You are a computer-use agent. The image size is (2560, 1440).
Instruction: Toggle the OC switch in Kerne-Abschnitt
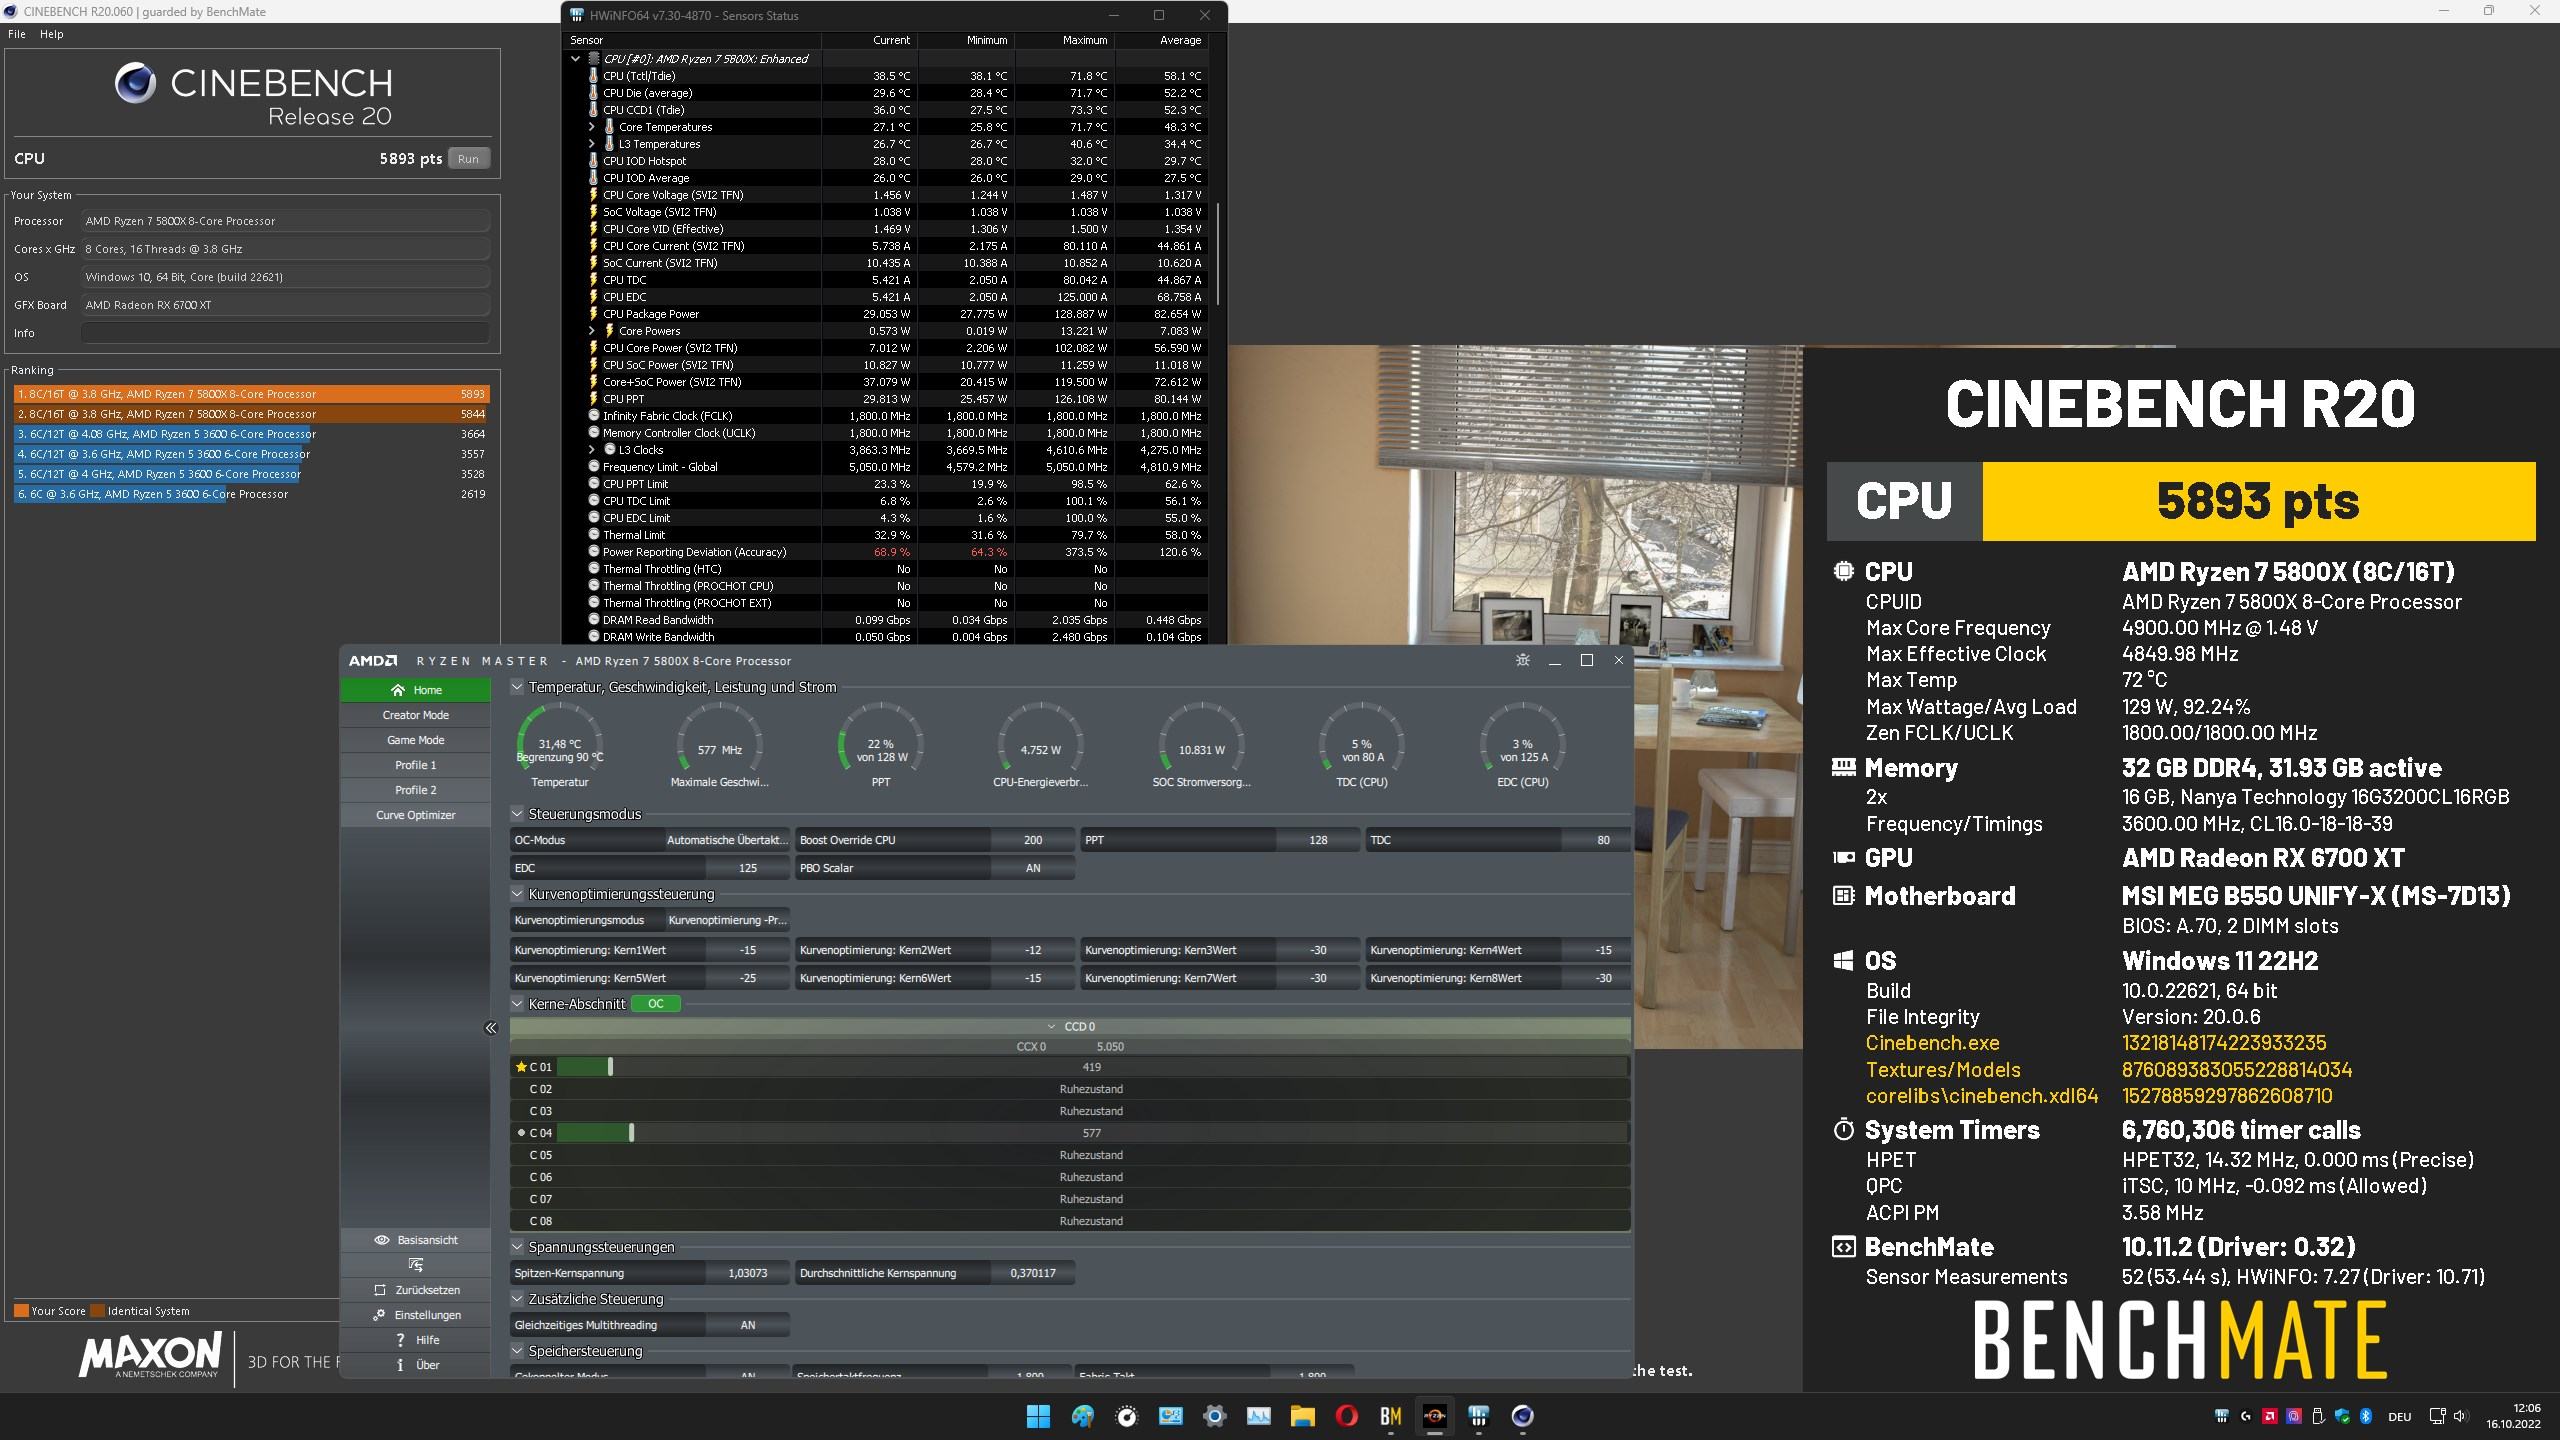coord(656,1004)
